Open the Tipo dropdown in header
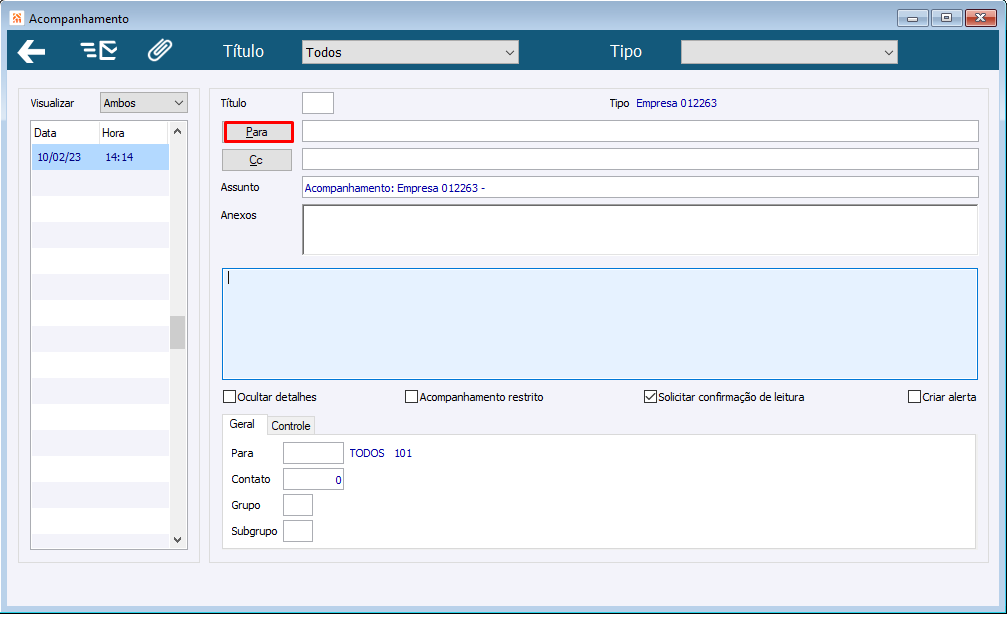 point(789,52)
